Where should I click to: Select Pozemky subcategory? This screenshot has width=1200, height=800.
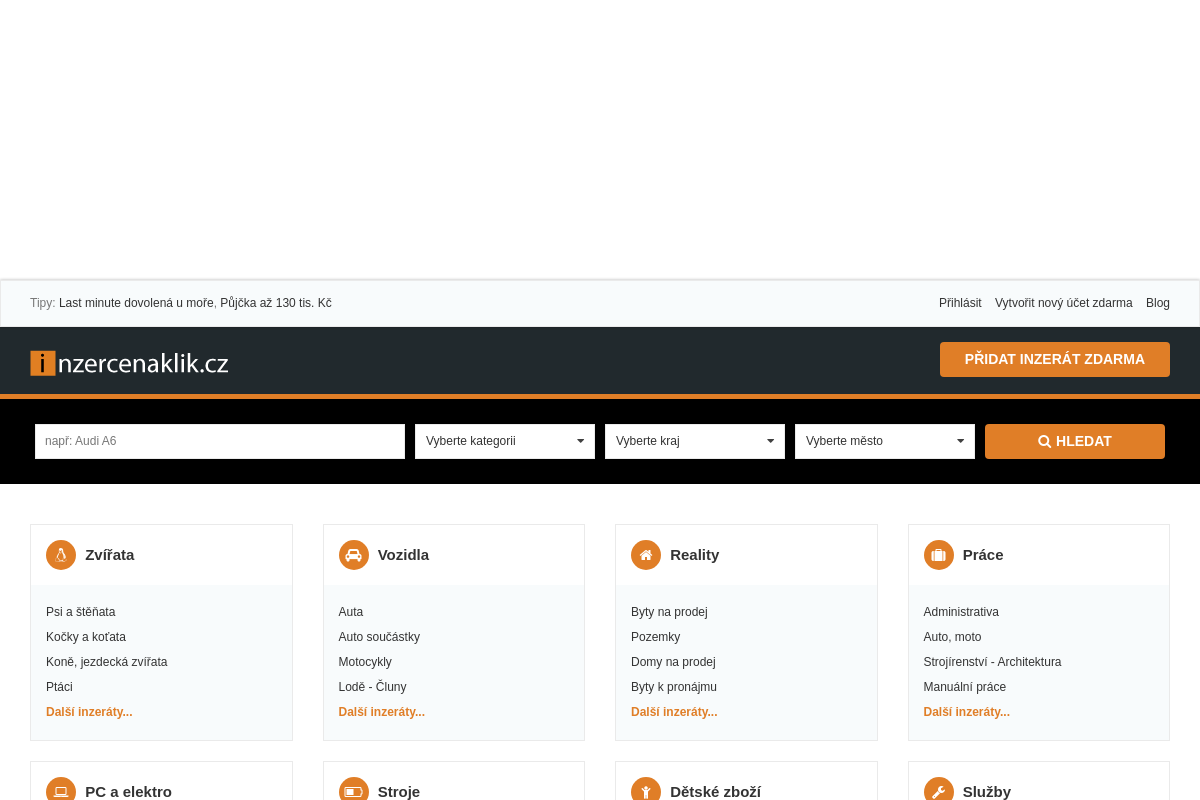tap(656, 637)
